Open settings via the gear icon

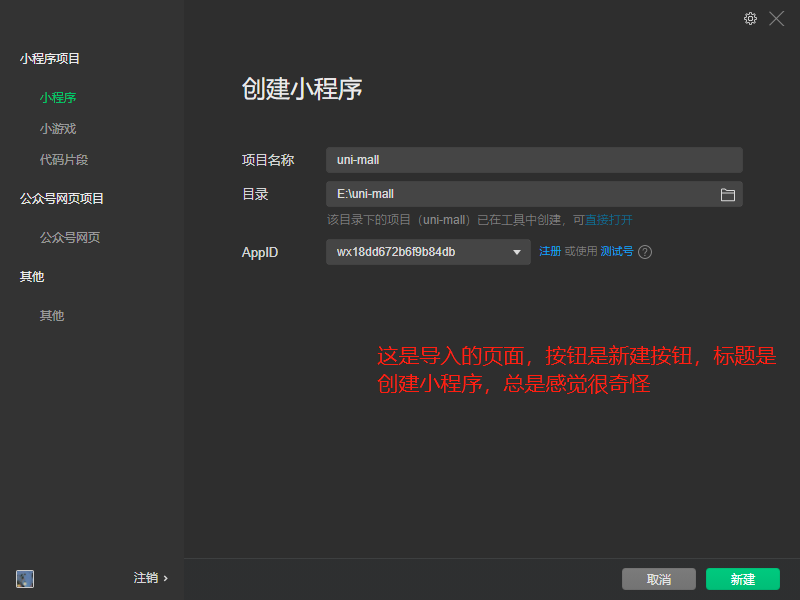click(x=750, y=19)
